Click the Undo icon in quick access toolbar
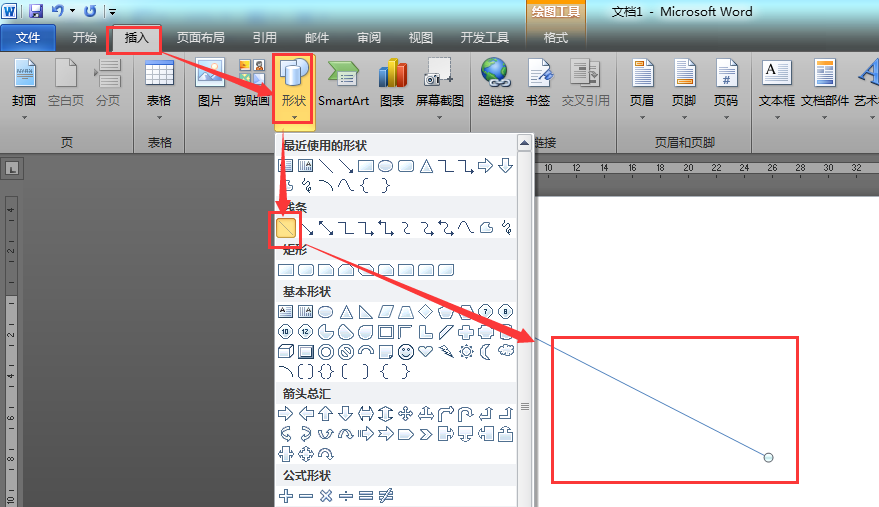 (x=58, y=11)
